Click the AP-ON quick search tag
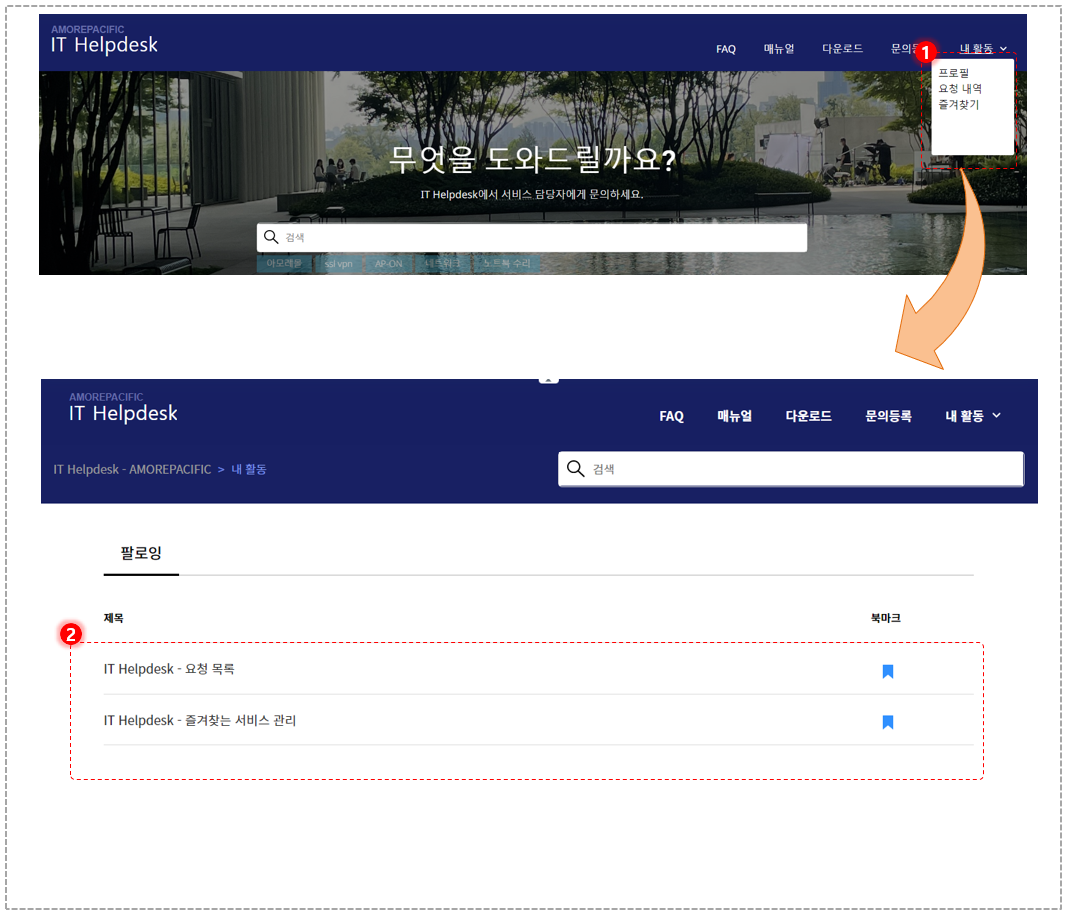1068x918 pixels. click(389, 264)
